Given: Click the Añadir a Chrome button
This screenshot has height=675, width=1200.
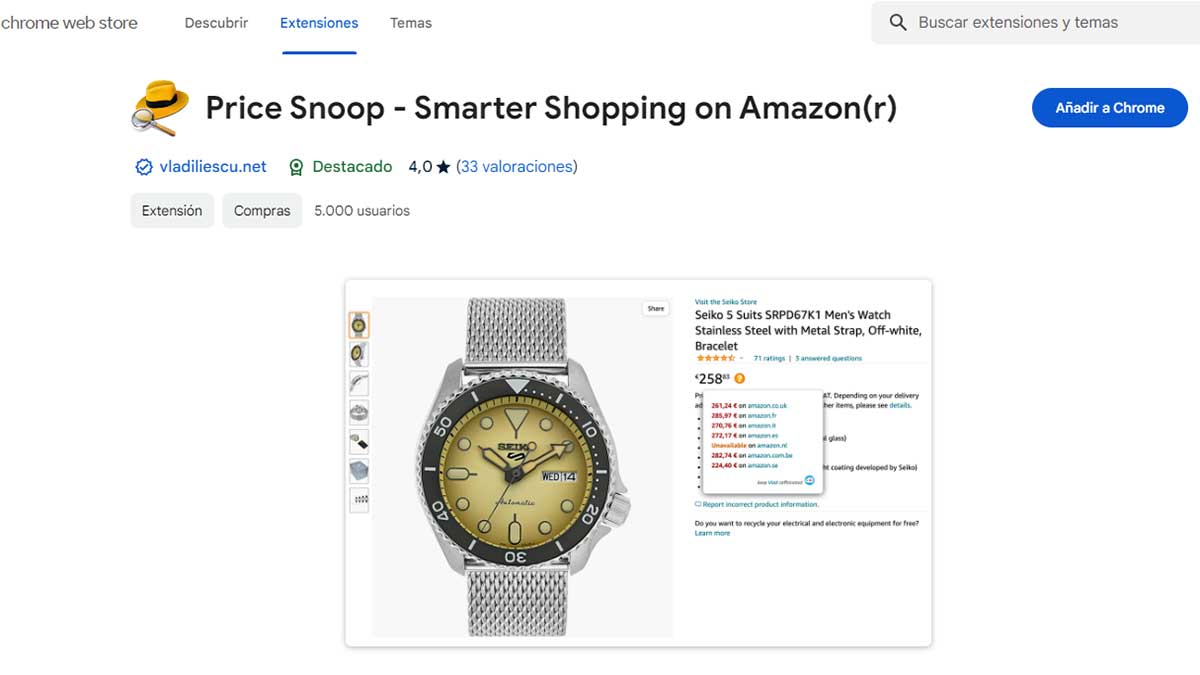Looking at the screenshot, I should [x=1109, y=107].
